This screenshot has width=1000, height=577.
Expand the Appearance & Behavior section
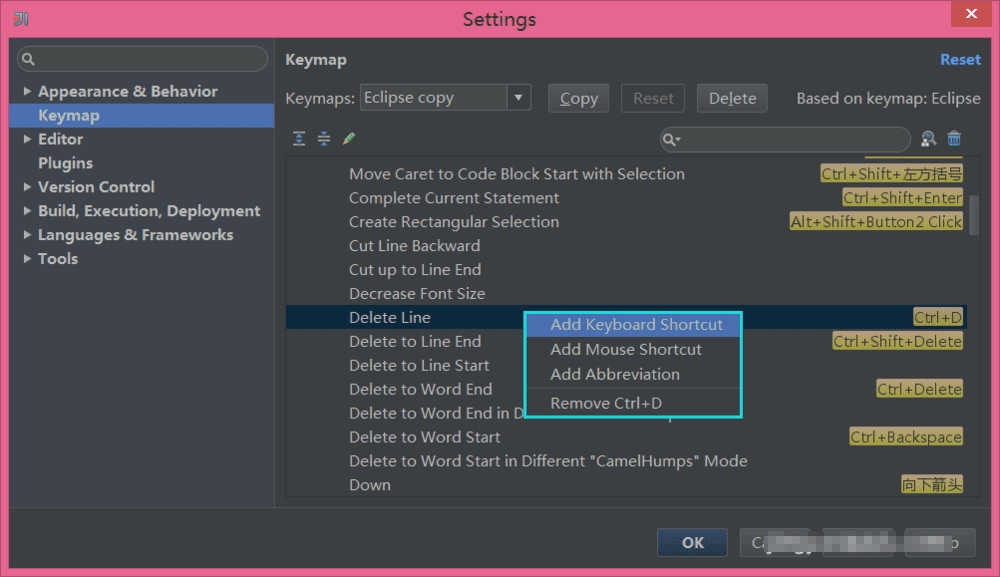tap(27, 92)
